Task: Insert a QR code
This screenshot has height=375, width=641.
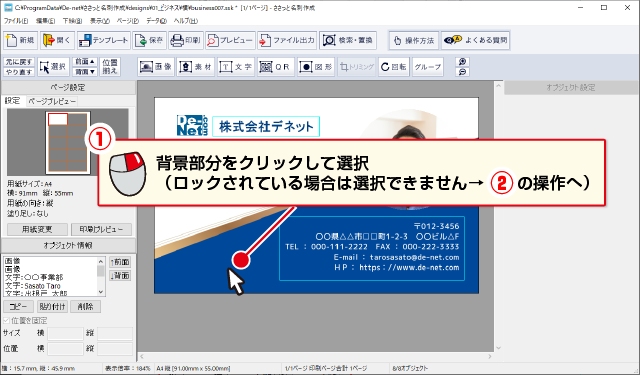Action: coord(276,67)
